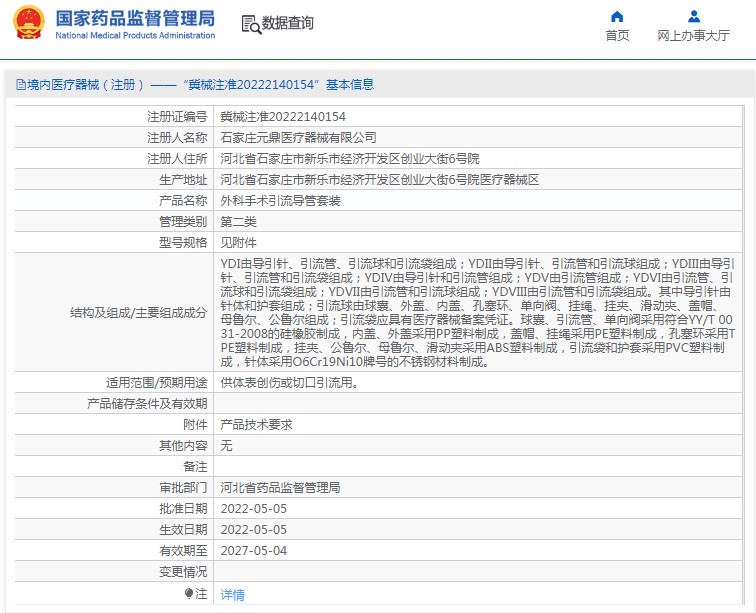
Task: Select 批准日期 value 2022-05-05
Action: pos(254,509)
